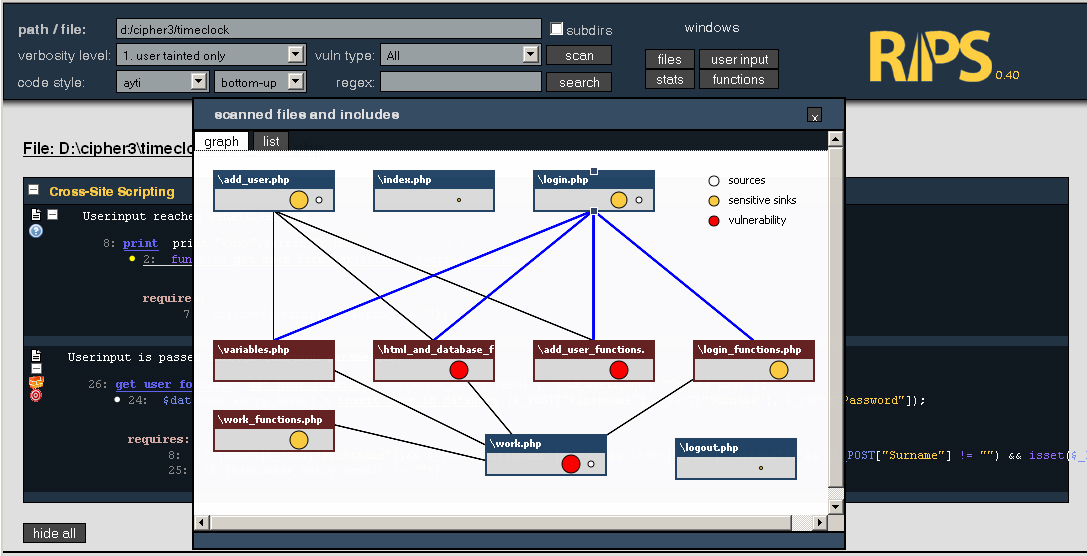Click the document icon beside first Userinput entry
The width and height of the screenshot is (1087, 556).
coord(36,214)
